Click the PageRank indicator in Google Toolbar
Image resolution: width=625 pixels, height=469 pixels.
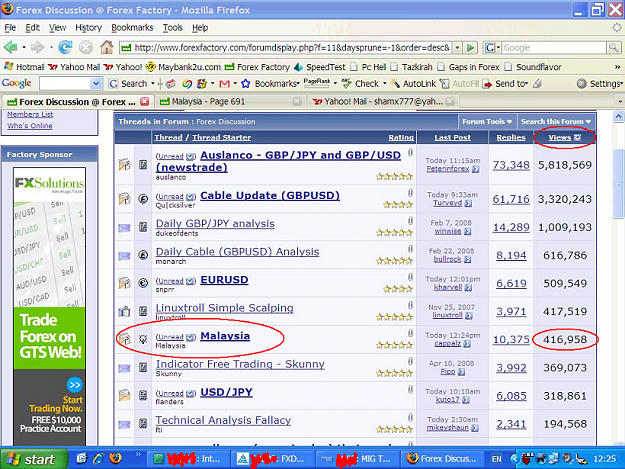317,82
